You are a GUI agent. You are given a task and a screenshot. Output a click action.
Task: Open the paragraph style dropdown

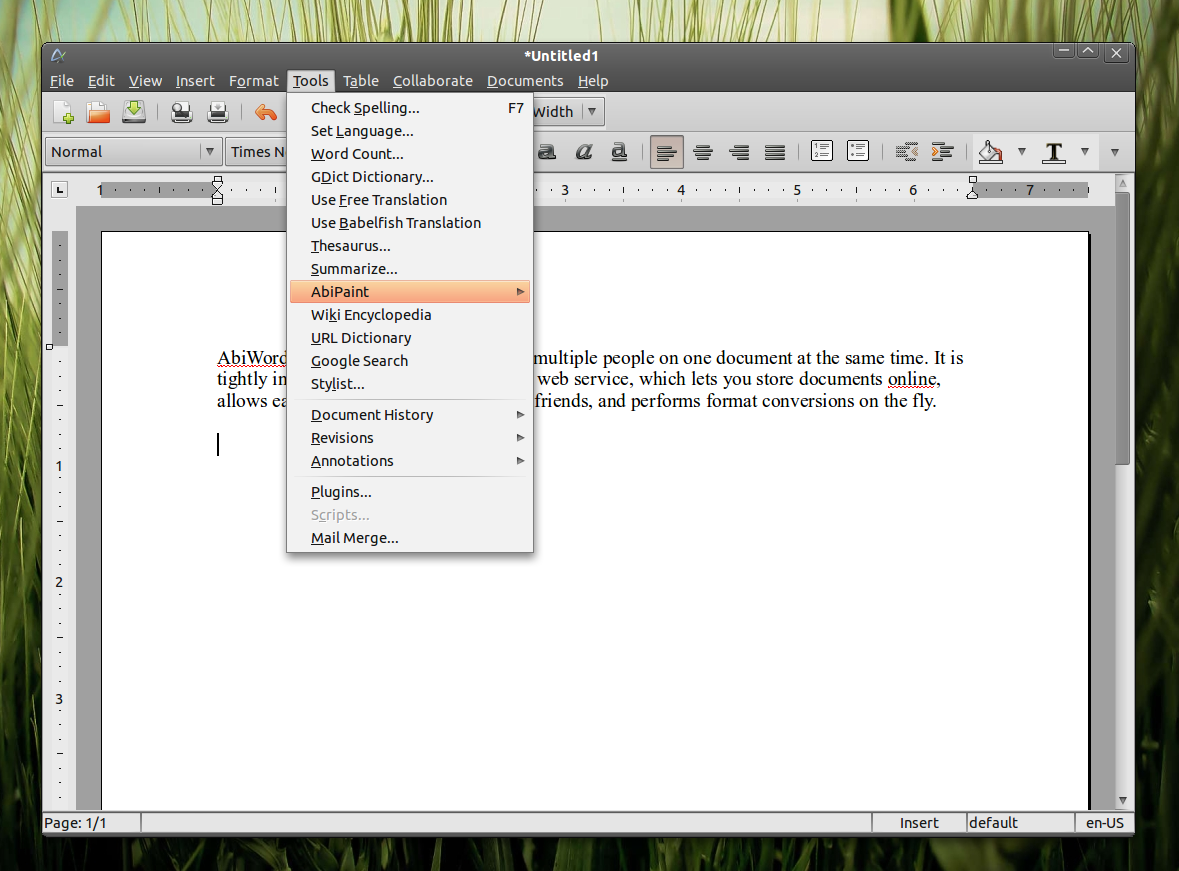click(210, 151)
